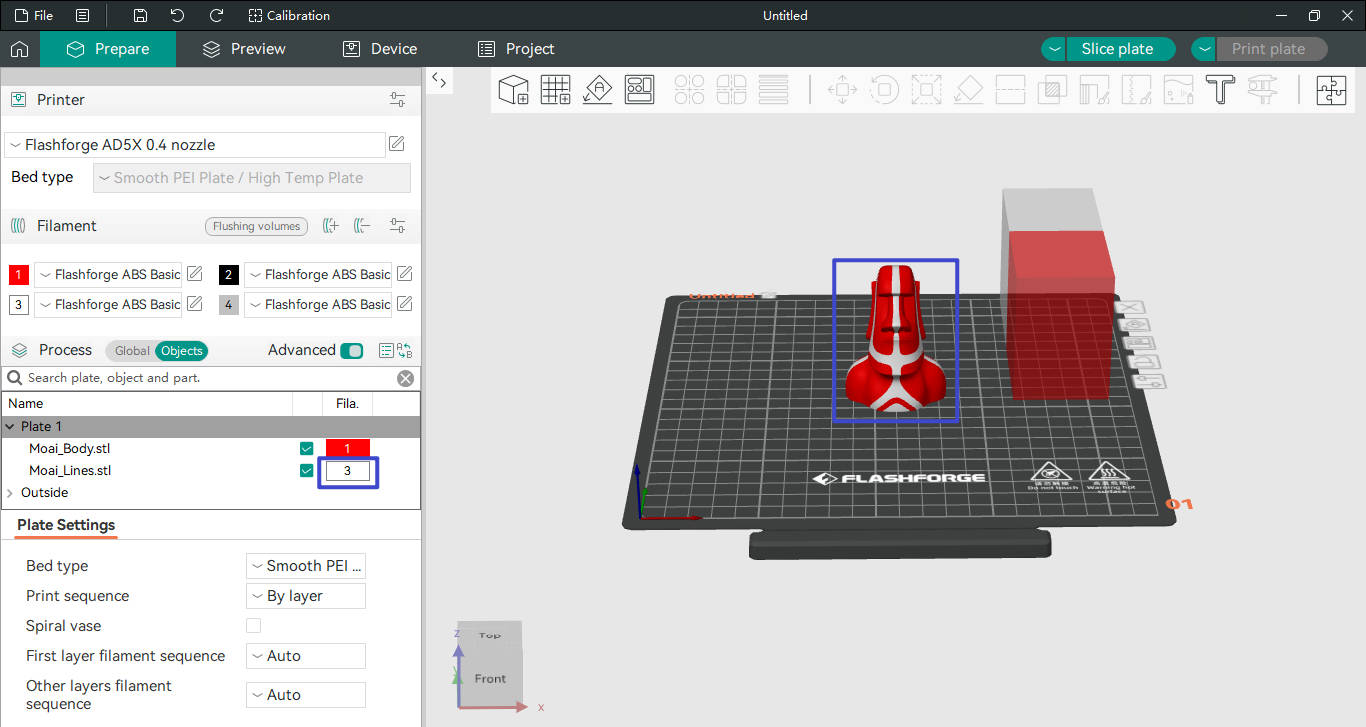
Task: Select the Plate Settings tab
Action: click(x=66, y=525)
